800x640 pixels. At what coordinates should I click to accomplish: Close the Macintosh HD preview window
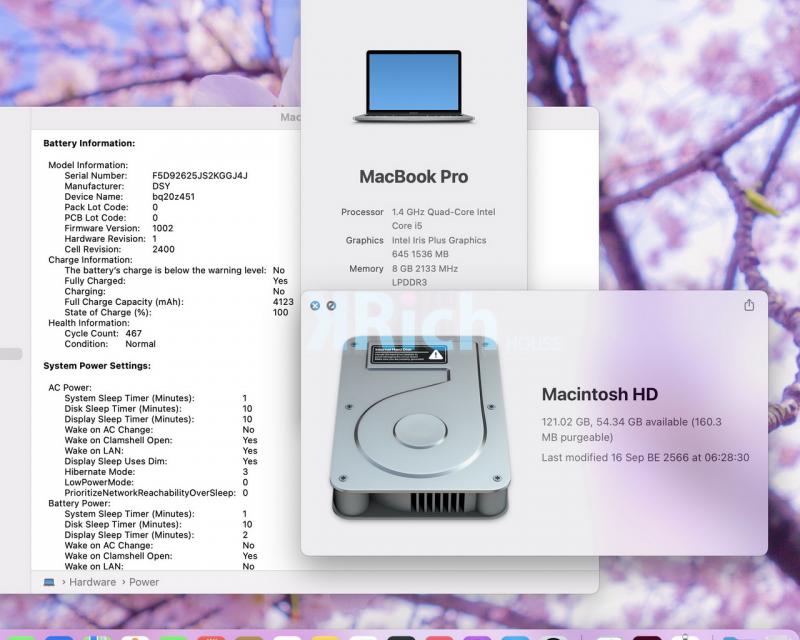315,305
